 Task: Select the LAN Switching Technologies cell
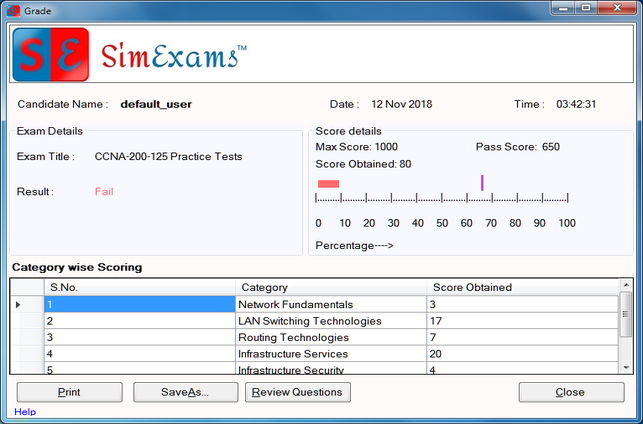coord(331,321)
